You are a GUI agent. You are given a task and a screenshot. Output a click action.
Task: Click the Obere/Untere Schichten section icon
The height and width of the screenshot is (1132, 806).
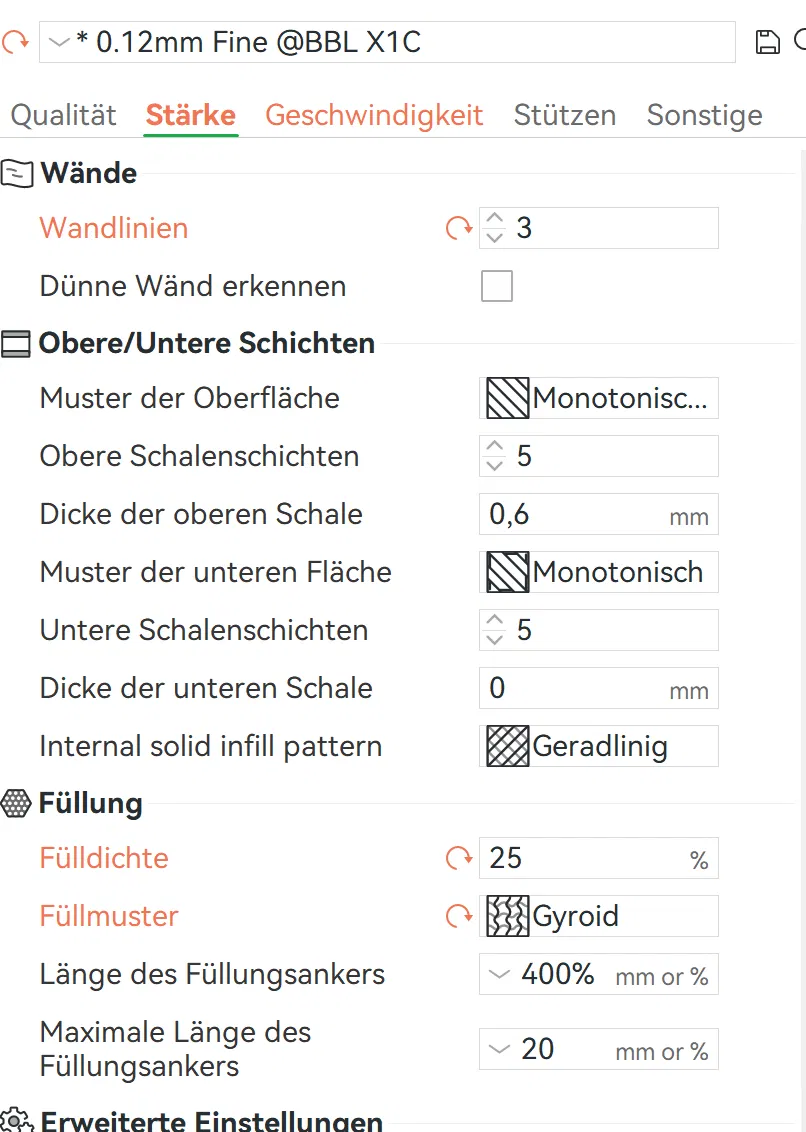coord(17,344)
